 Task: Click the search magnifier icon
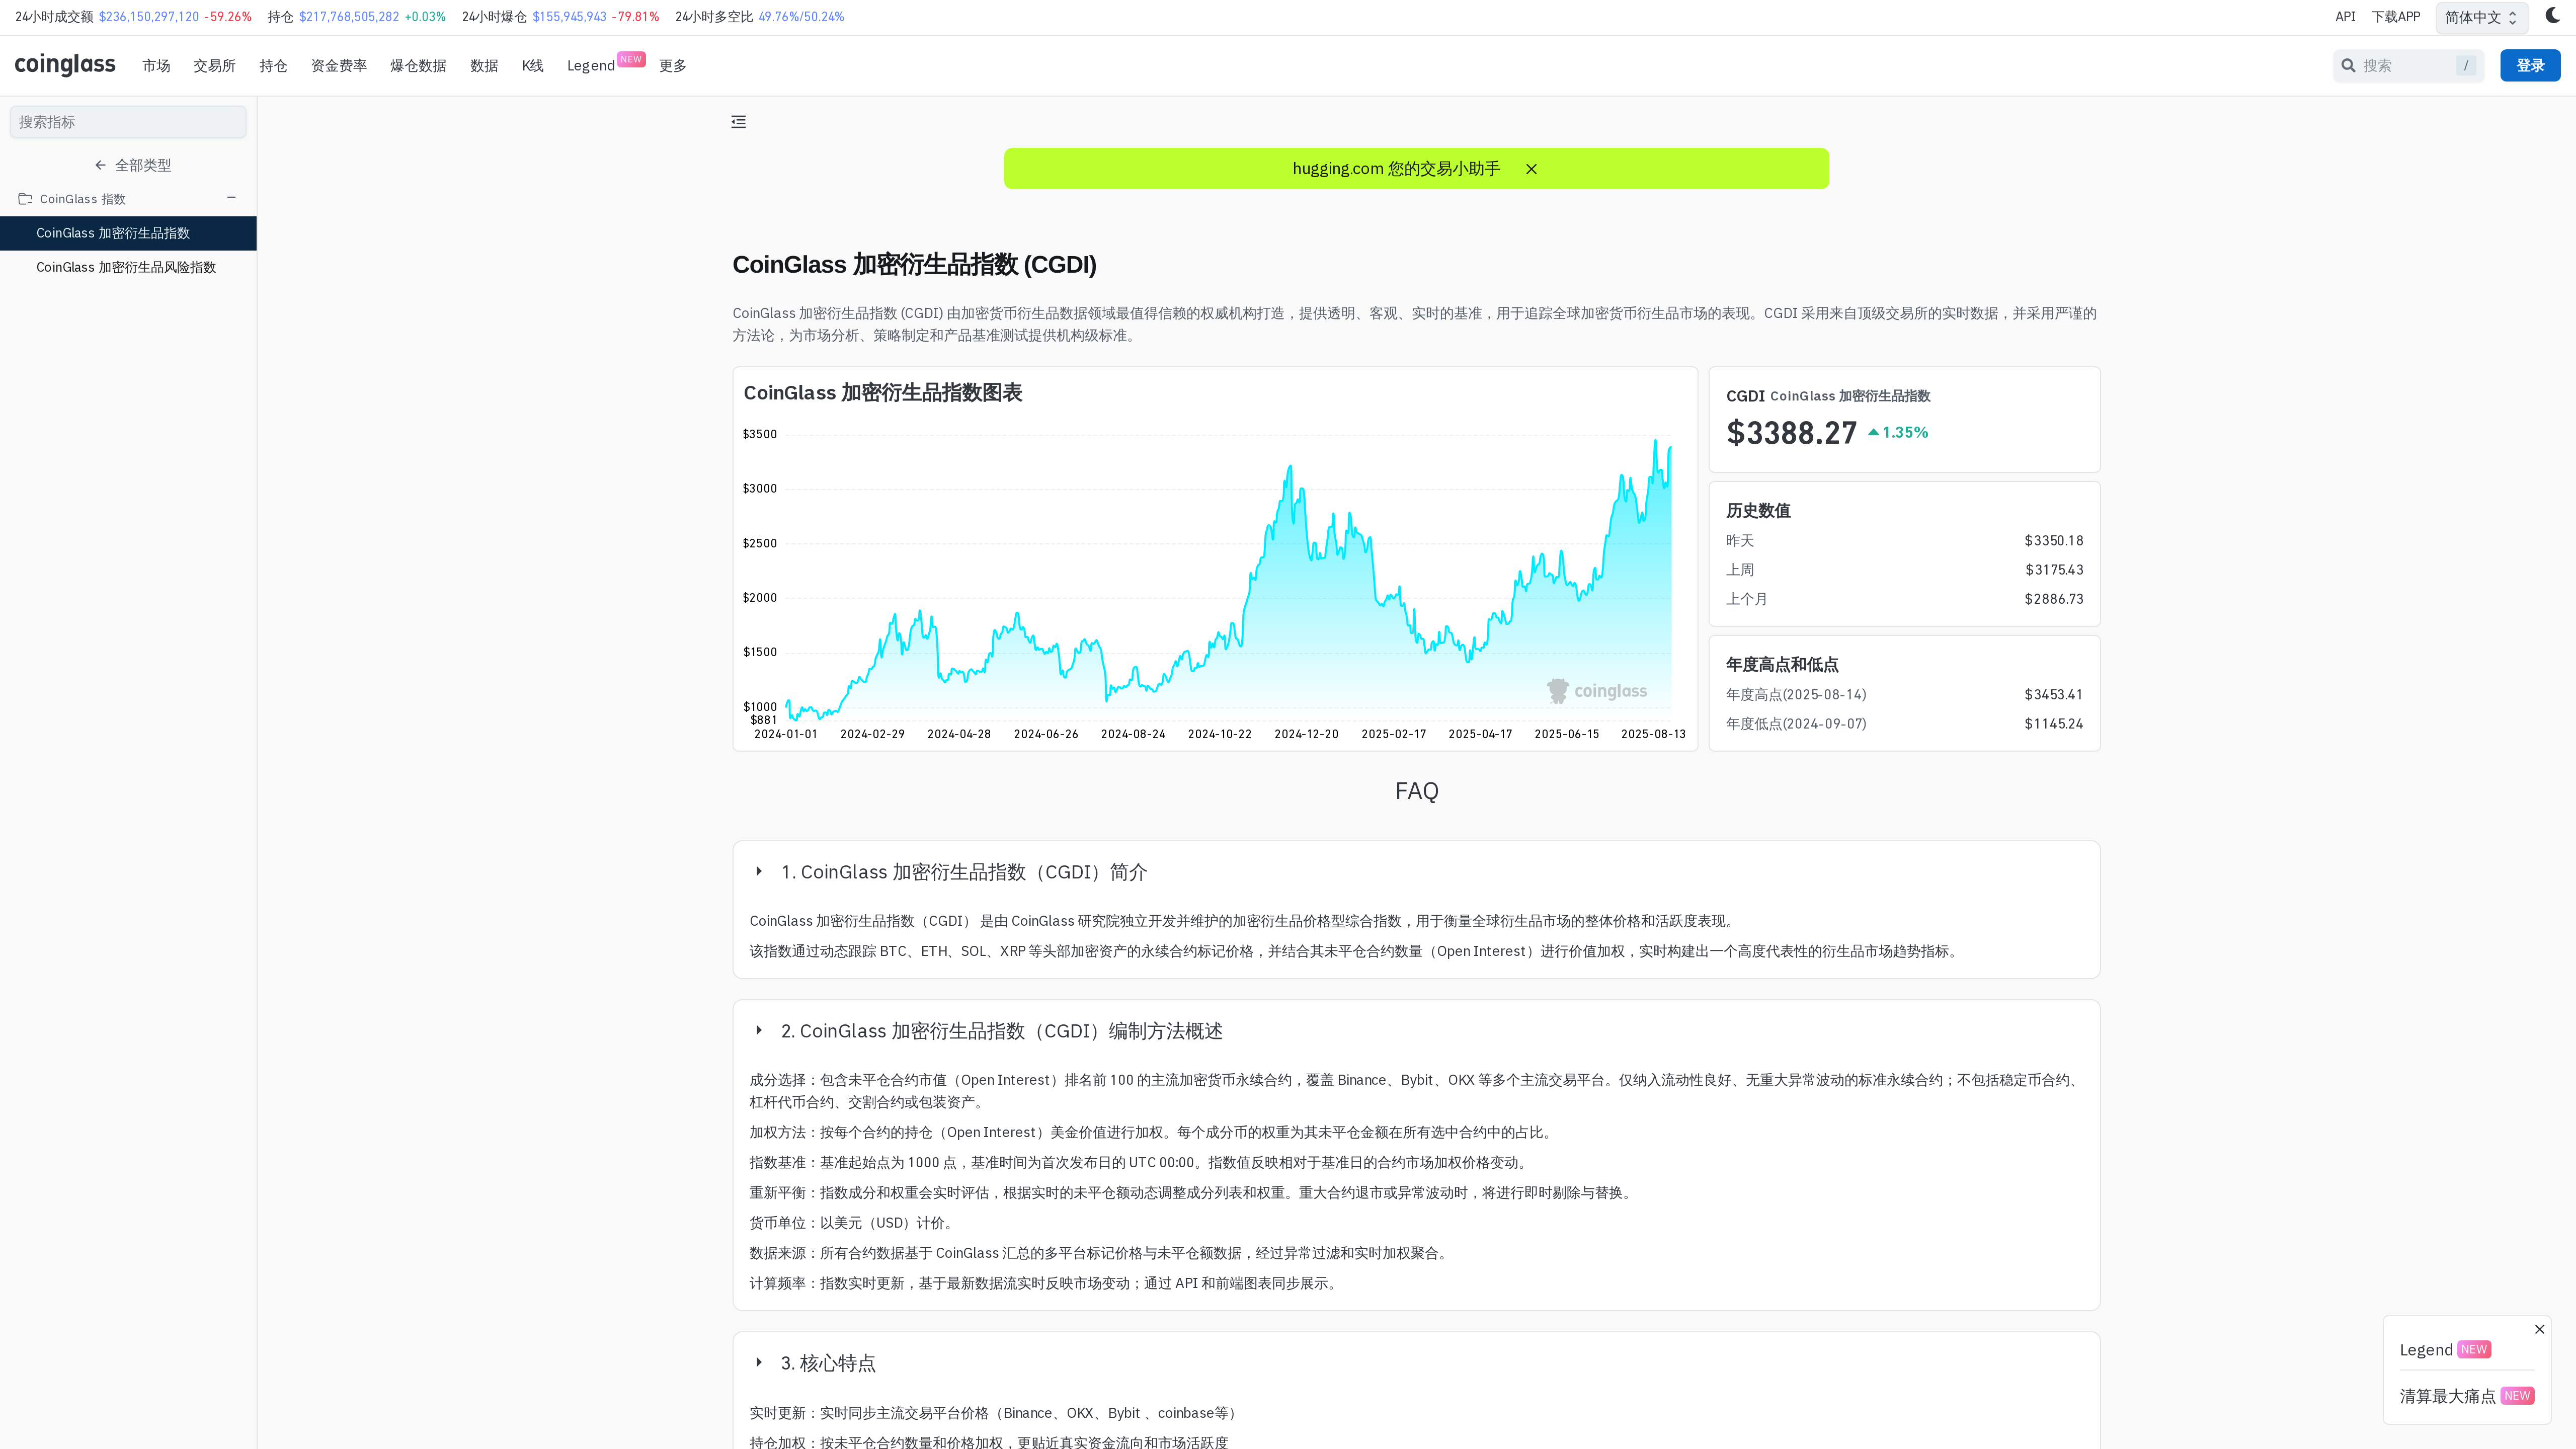[x=2348, y=66]
